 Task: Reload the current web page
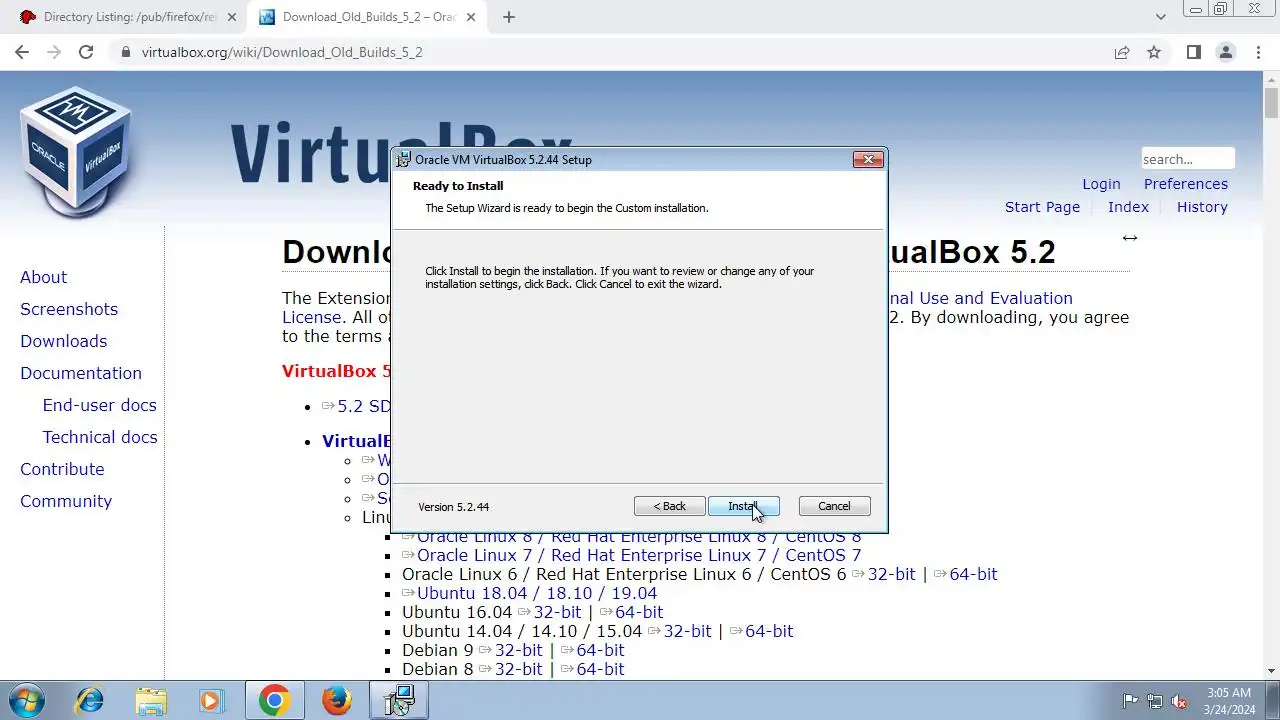tap(86, 52)
